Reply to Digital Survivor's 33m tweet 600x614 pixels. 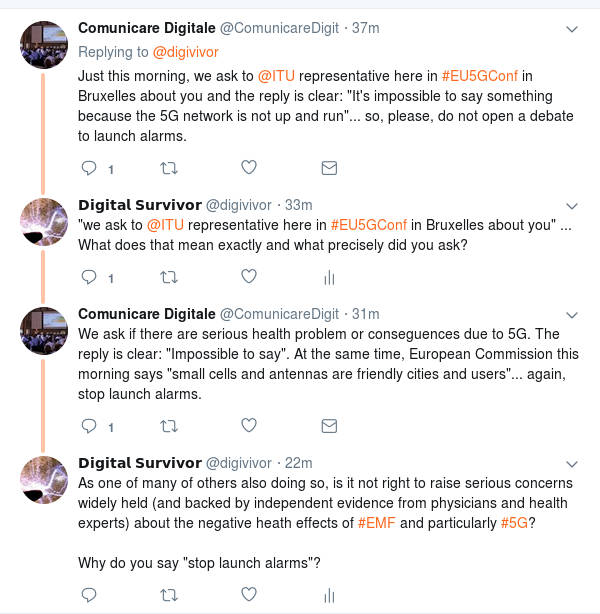click(88, 277)
